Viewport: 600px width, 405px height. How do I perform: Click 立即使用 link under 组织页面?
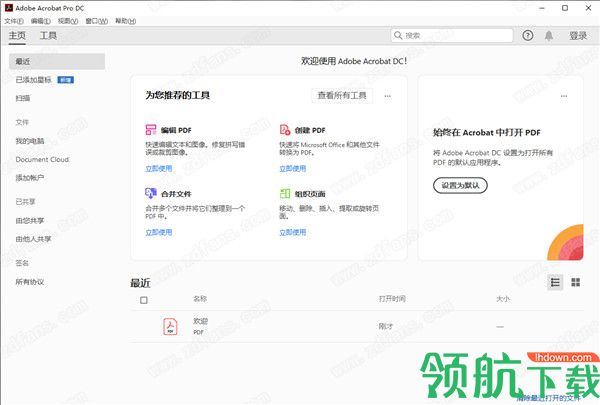pyautogui.click(x=293, y=232)
